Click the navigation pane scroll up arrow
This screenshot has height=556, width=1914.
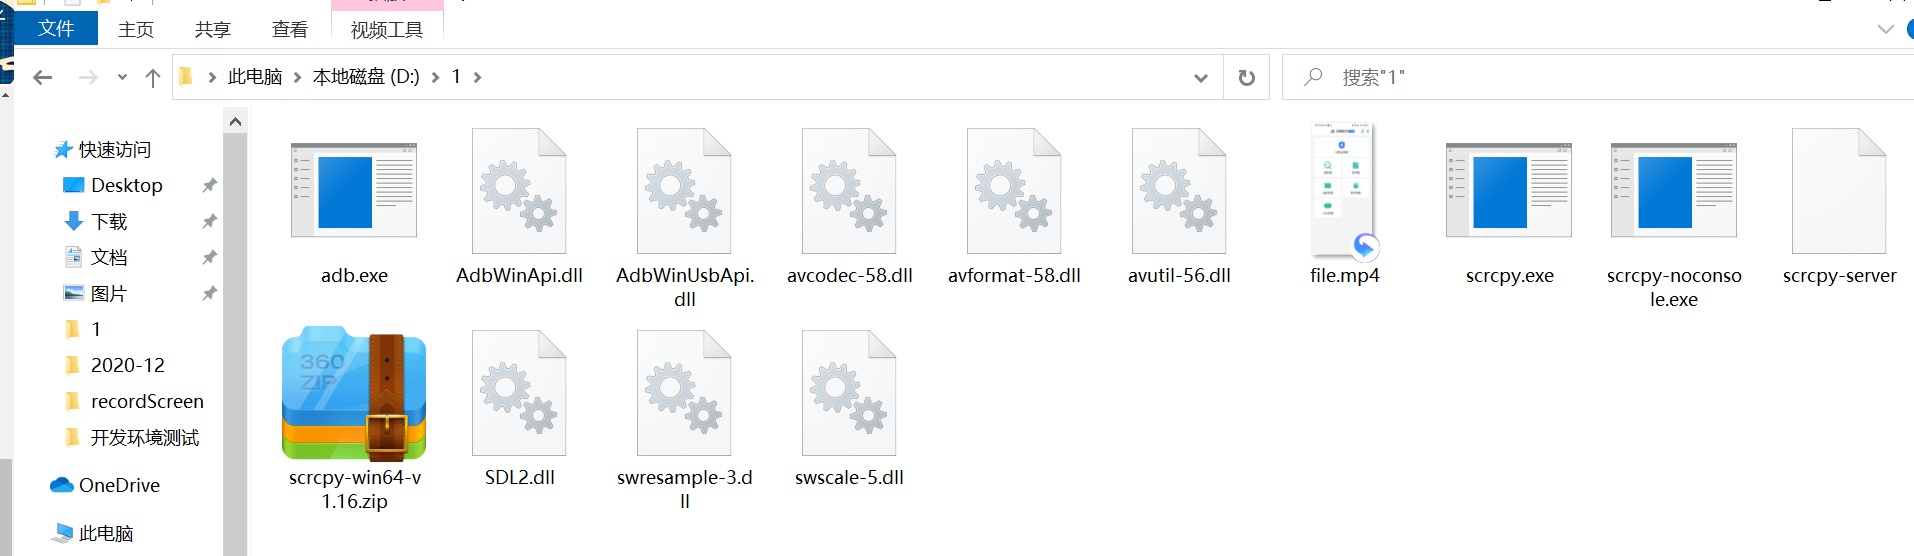(x=235, y=122)
